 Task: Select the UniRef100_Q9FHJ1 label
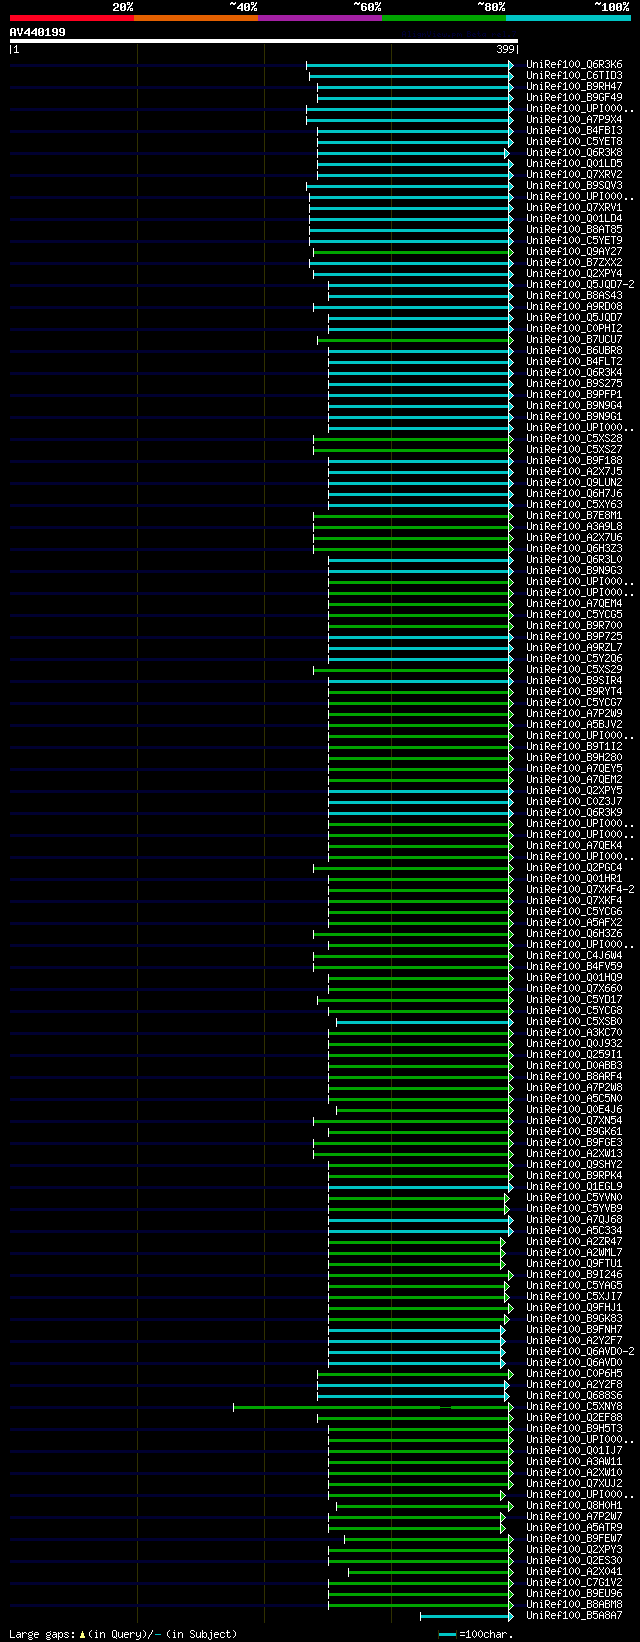(x=574, y=1307)
